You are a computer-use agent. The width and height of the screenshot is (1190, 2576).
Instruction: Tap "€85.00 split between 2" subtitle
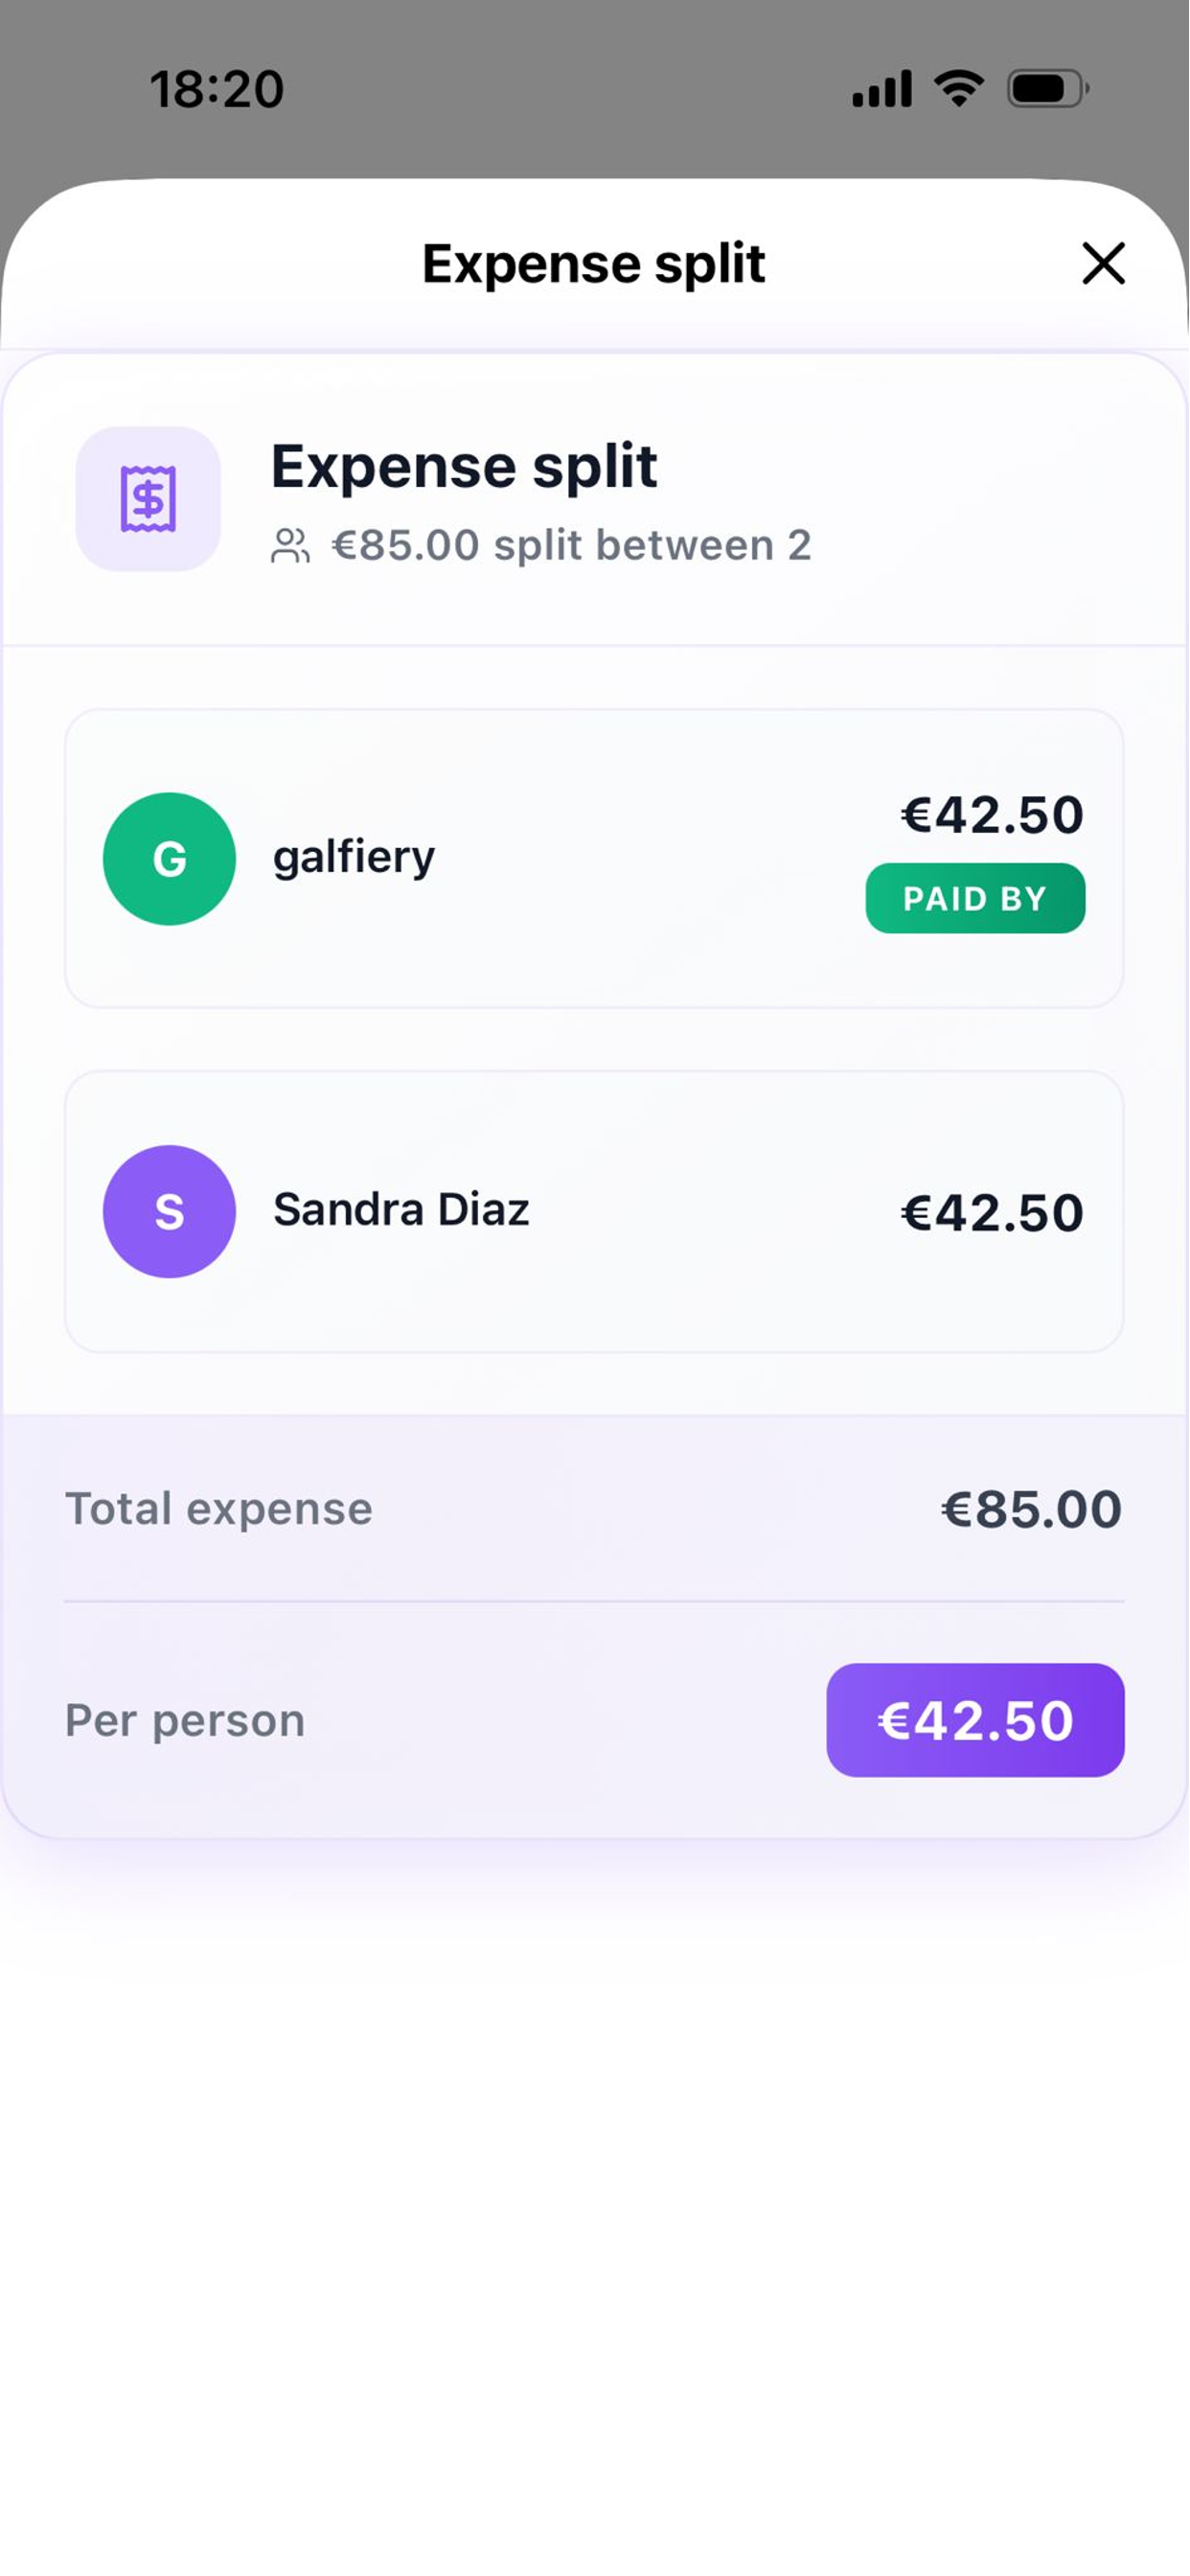point(571,546)
